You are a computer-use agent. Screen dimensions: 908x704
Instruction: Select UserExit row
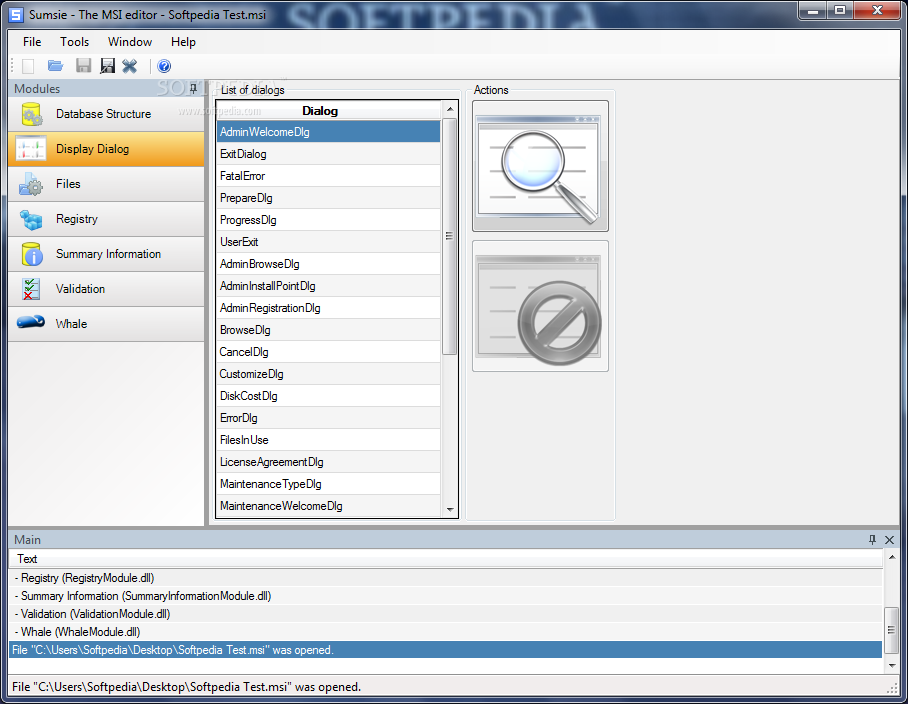coord(328,242)
